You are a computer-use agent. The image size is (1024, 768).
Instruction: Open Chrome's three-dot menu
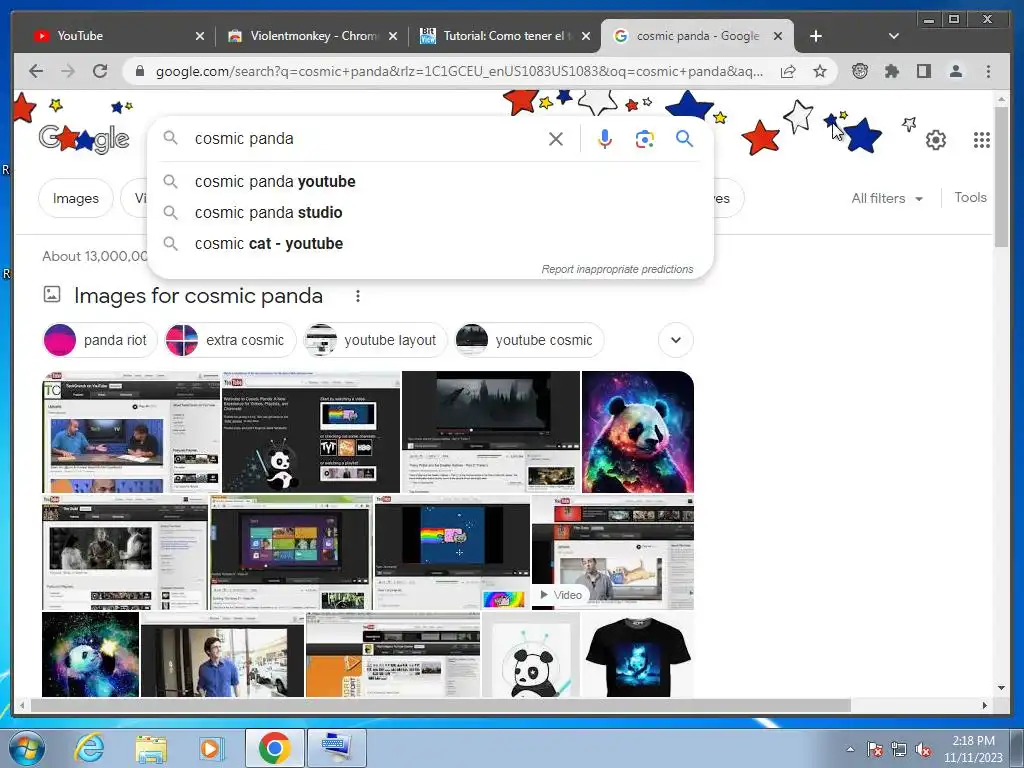988,71
